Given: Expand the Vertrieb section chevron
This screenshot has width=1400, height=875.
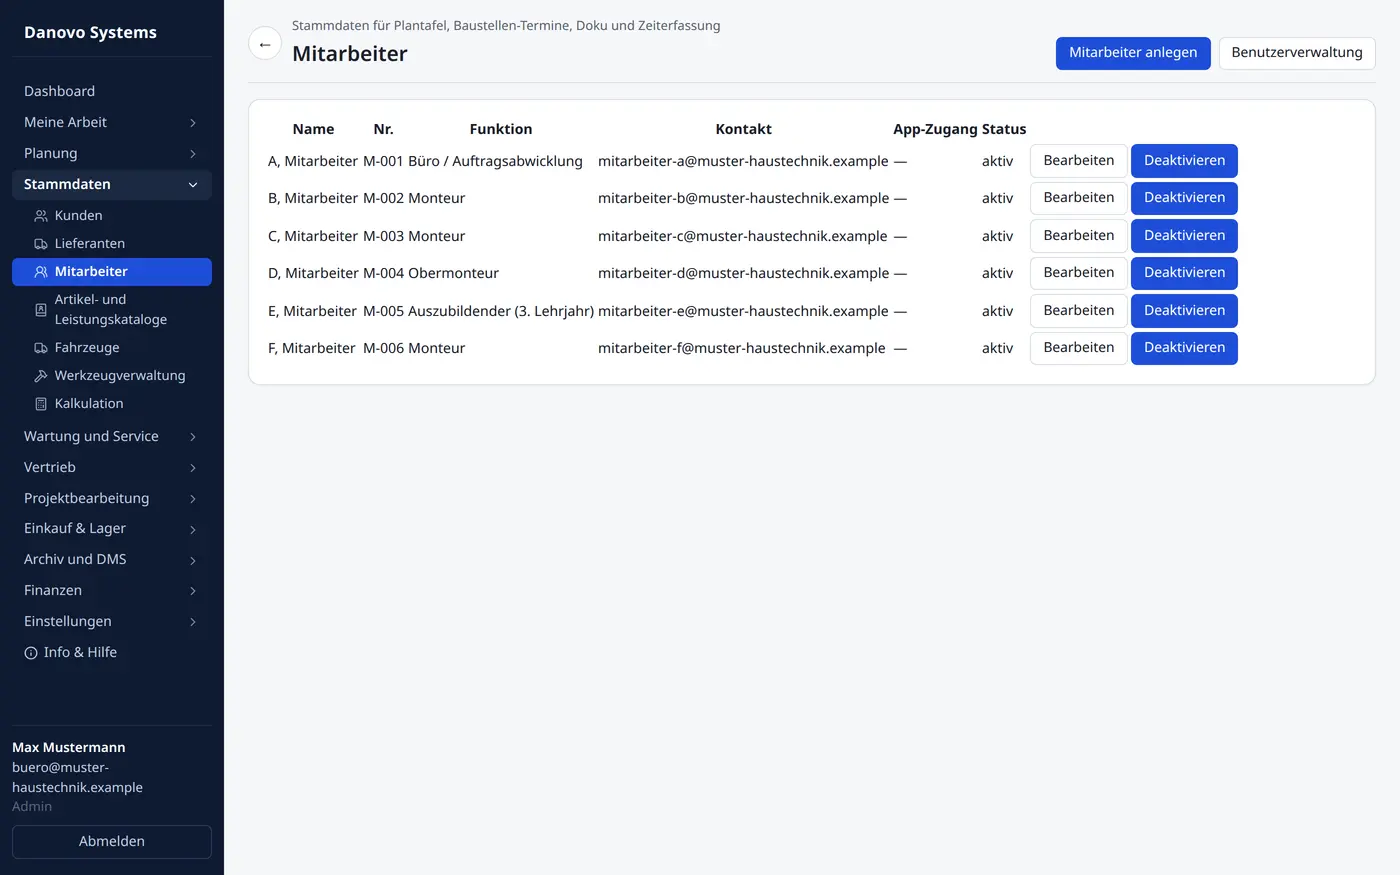Looking at the screenshot, I should click(x=193, y=468).
